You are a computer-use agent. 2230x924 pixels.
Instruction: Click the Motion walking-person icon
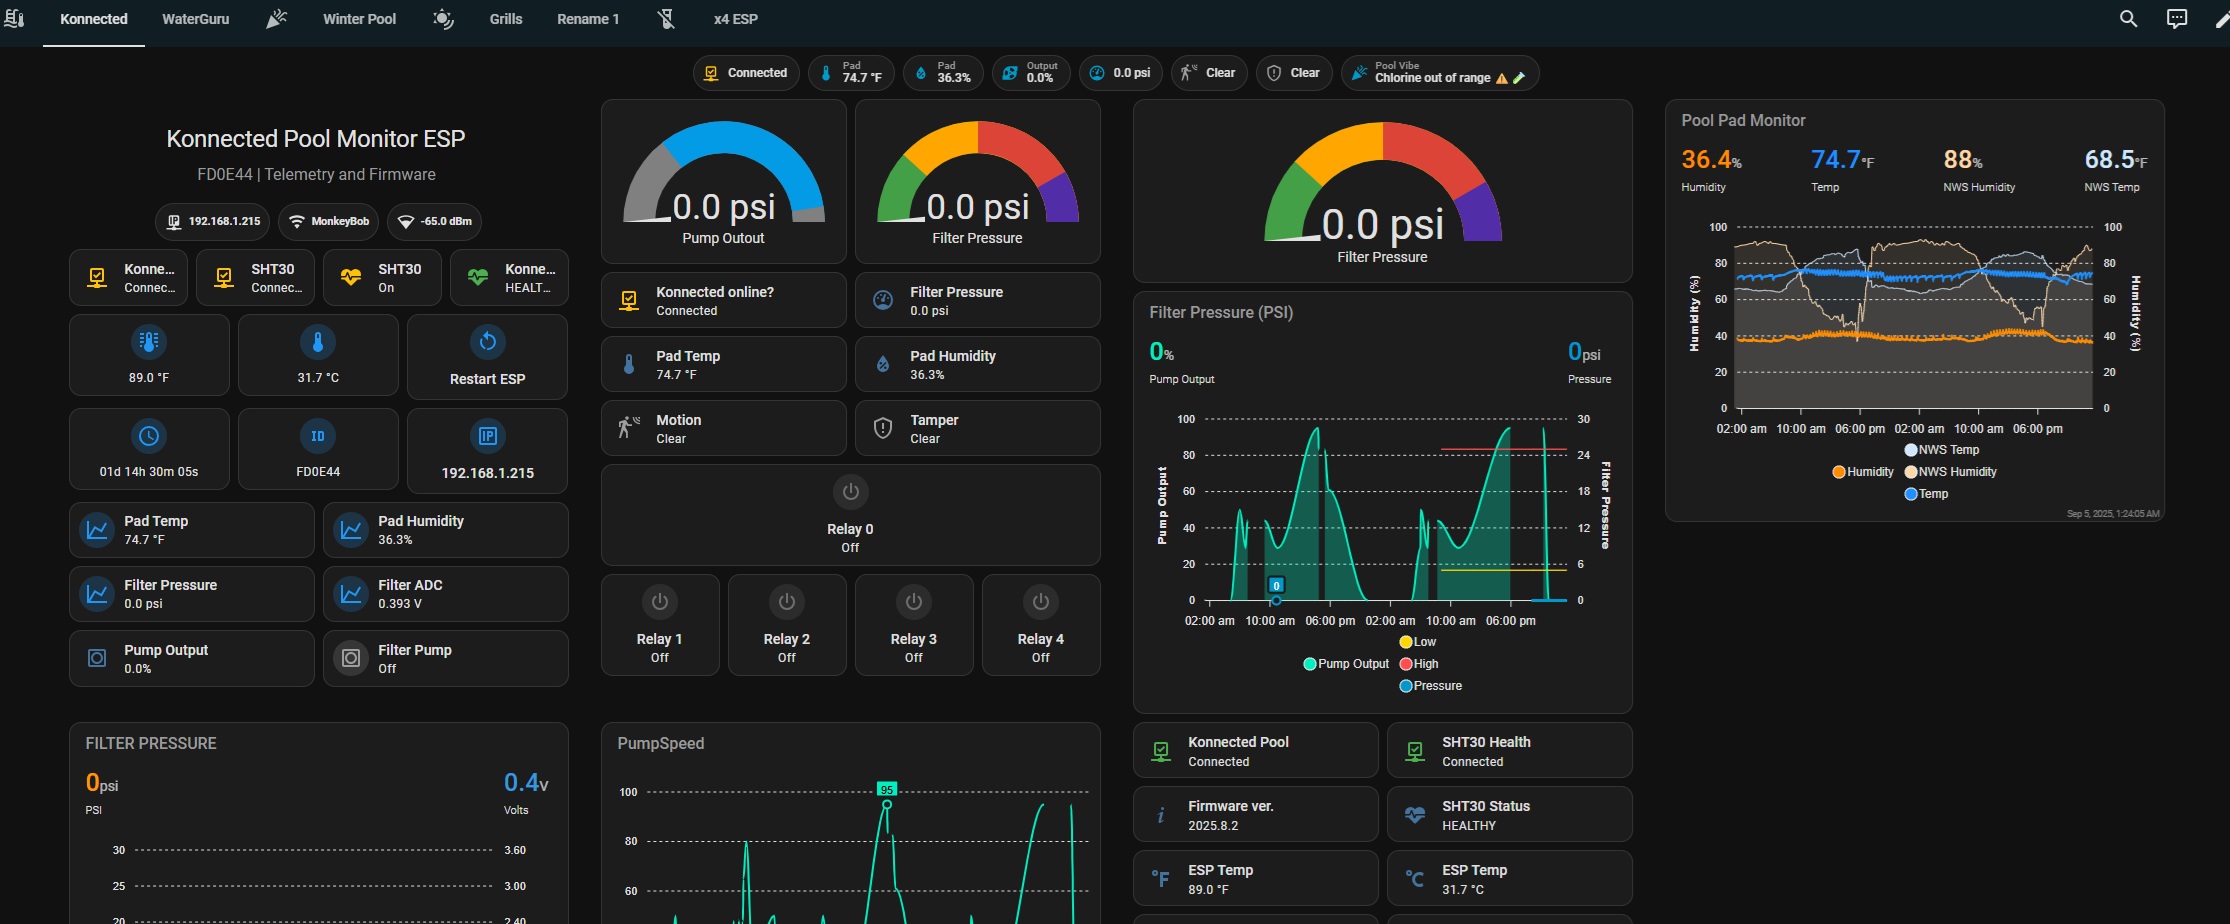click(629, 428)
